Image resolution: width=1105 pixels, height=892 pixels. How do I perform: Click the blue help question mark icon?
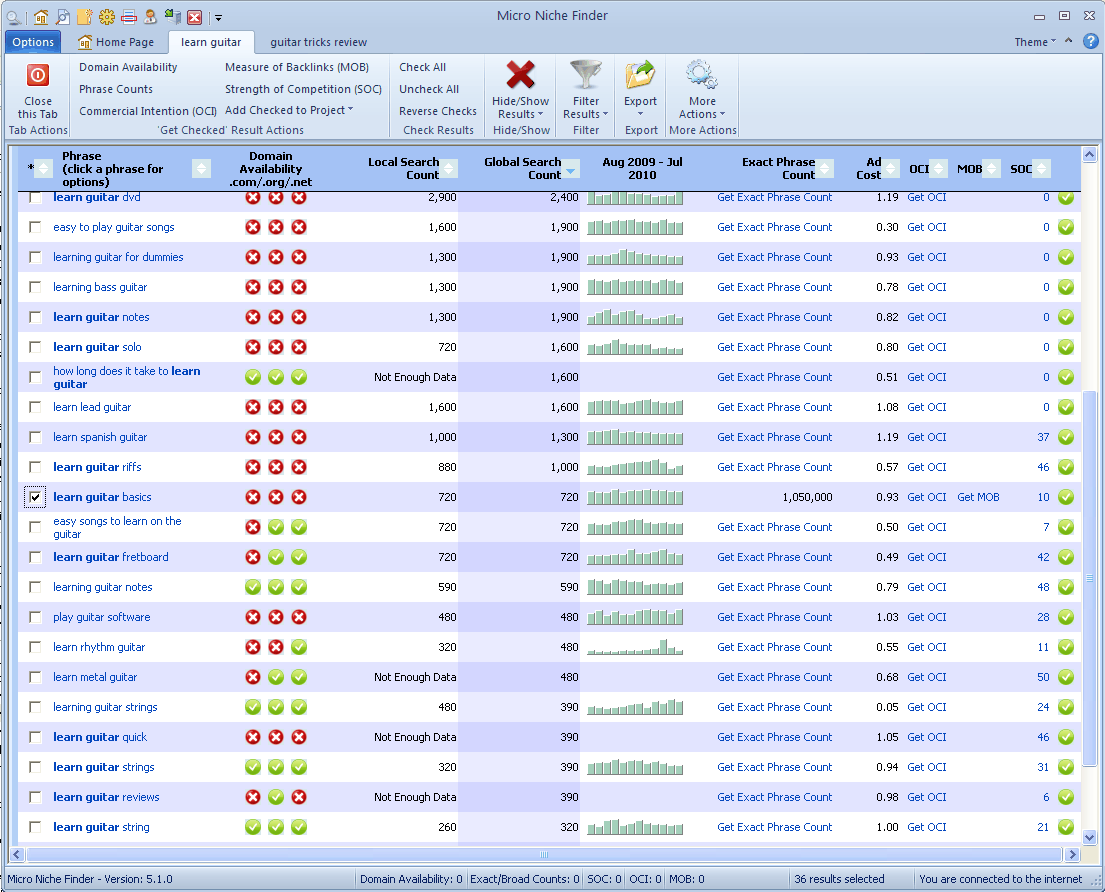pyautogui.click(x=1090, y=41)
